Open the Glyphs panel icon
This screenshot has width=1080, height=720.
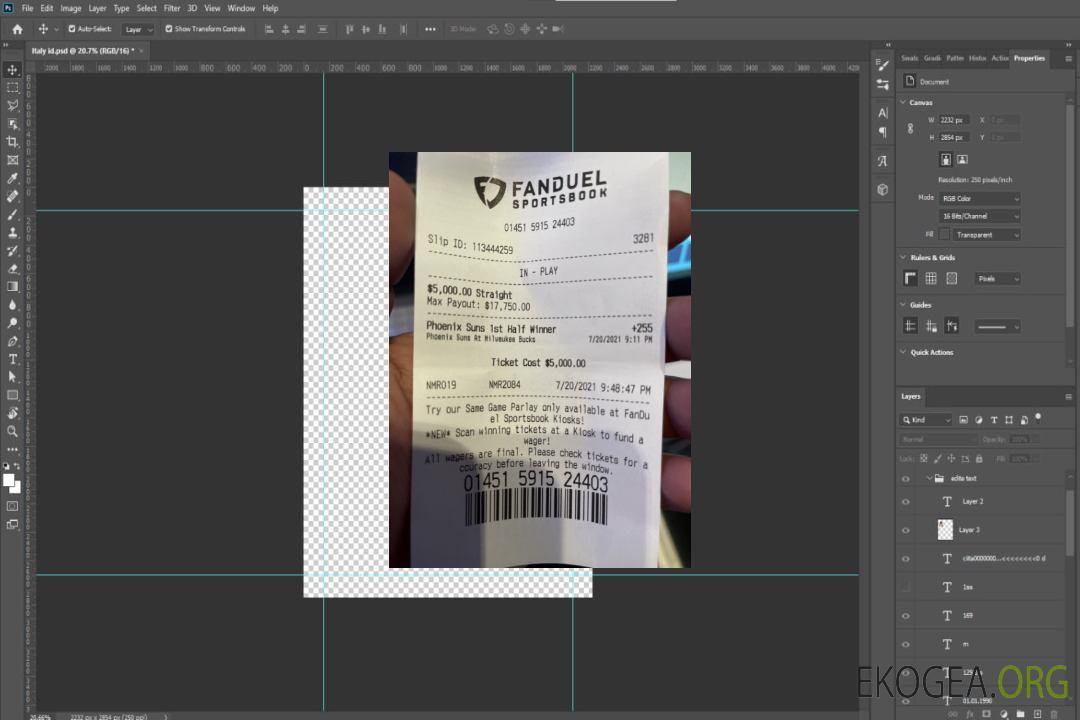[x=883, y=161]
